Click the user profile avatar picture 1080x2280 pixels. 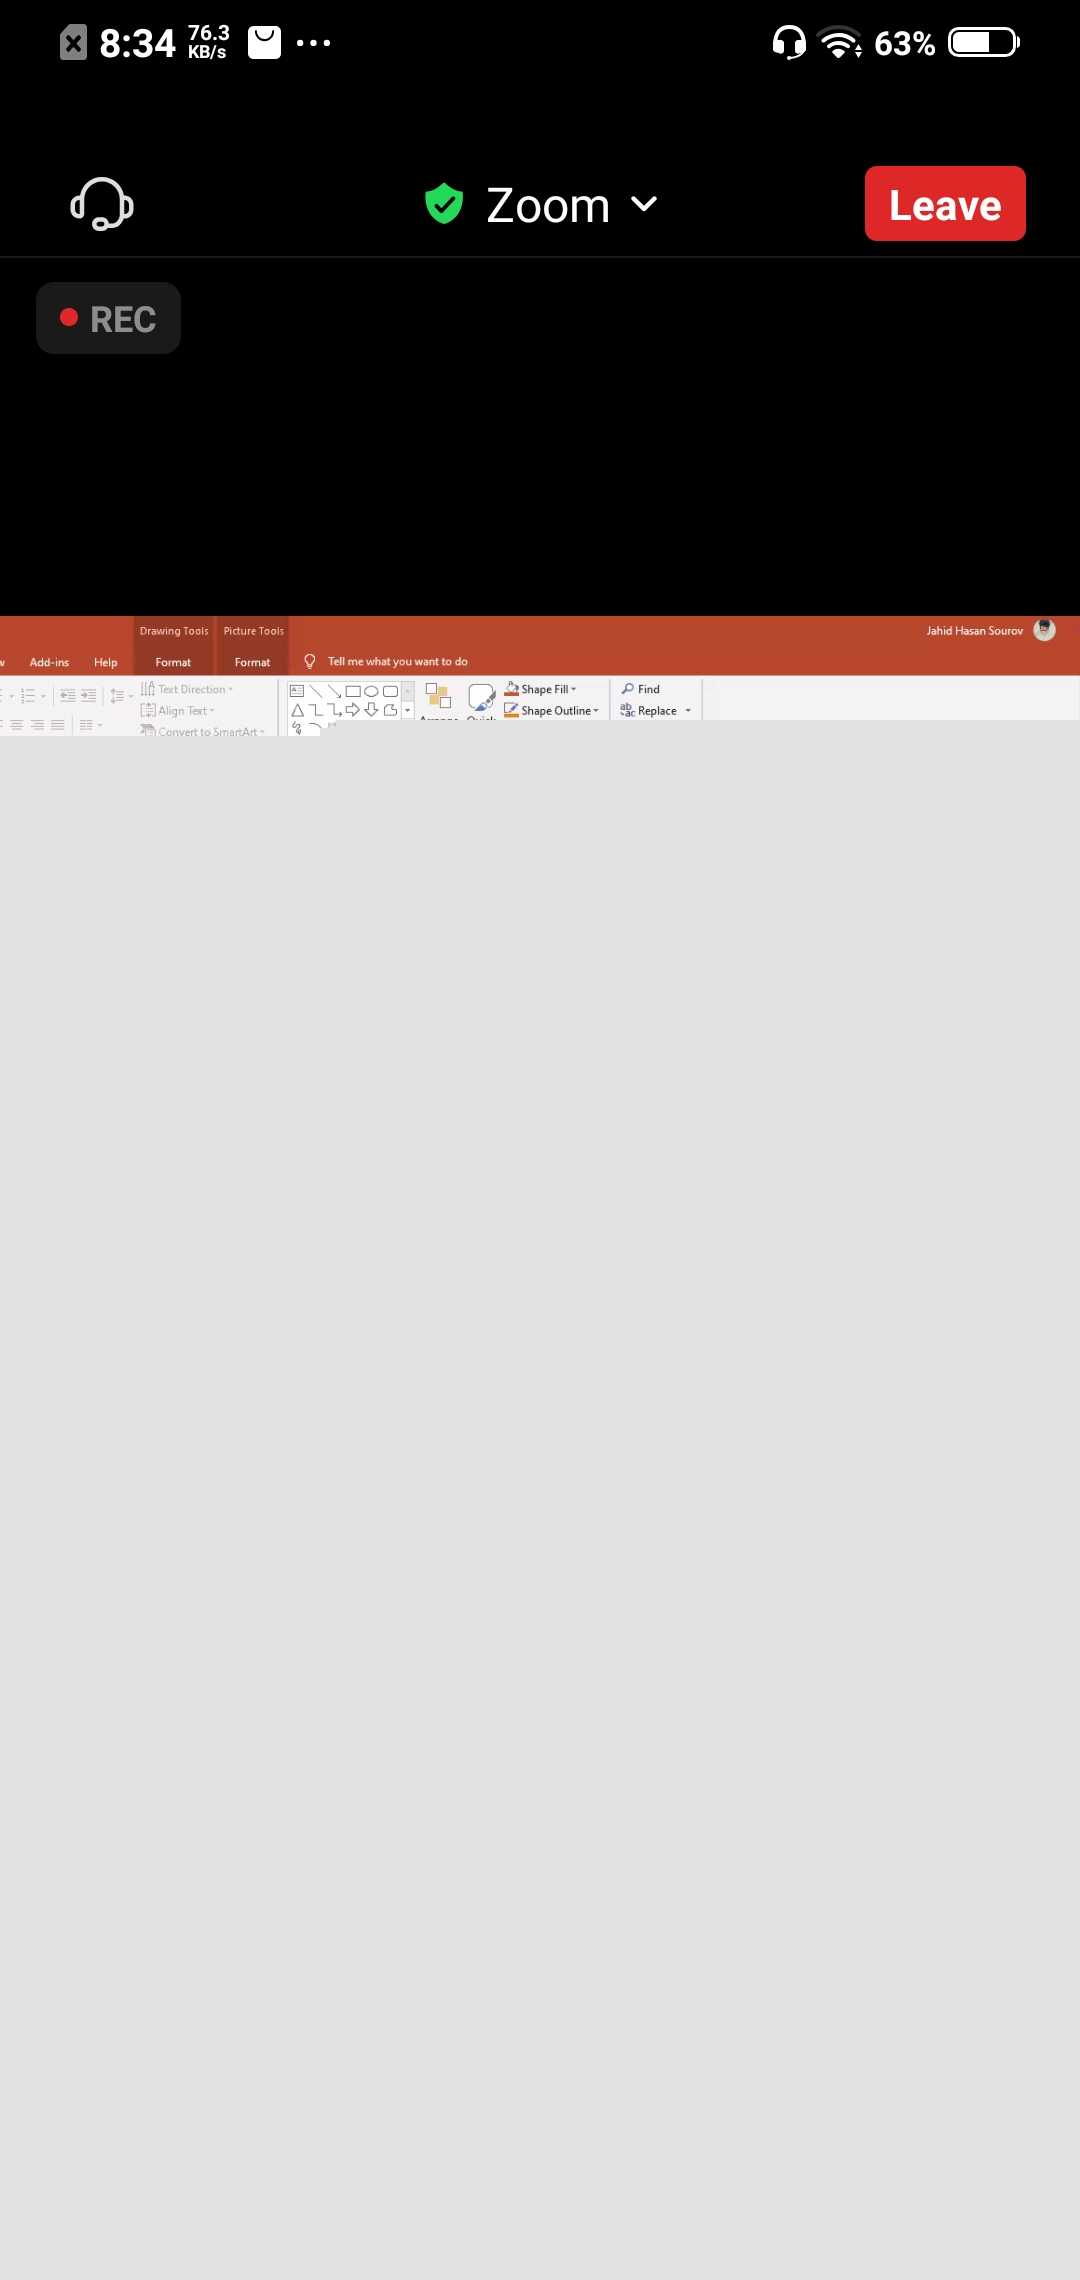pyautogui.click(x=1044, y=629)
